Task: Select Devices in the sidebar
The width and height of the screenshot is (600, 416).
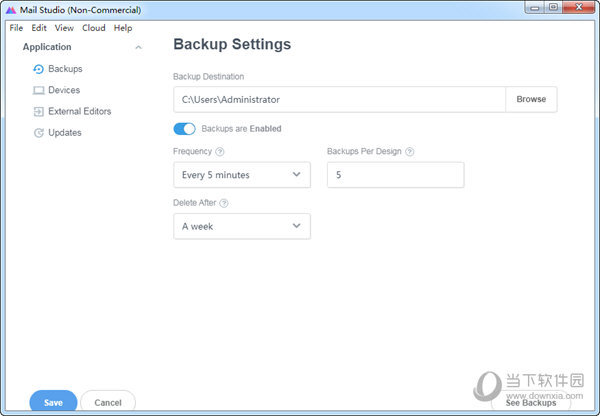Action: pyautogui.click(x=64, y=90)
